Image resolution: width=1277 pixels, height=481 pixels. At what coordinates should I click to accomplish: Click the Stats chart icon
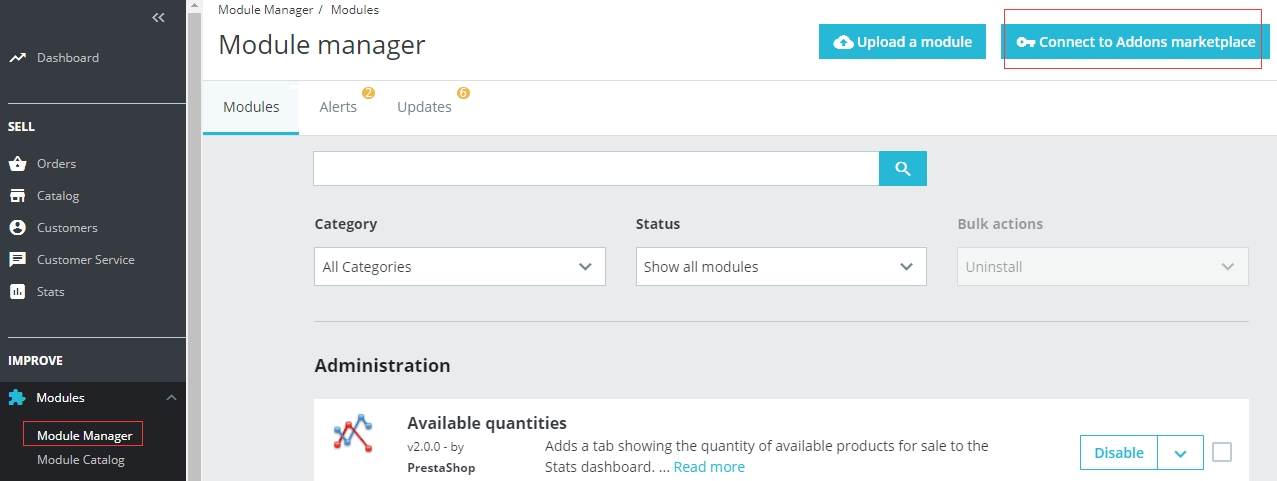[x=17, y=292]
